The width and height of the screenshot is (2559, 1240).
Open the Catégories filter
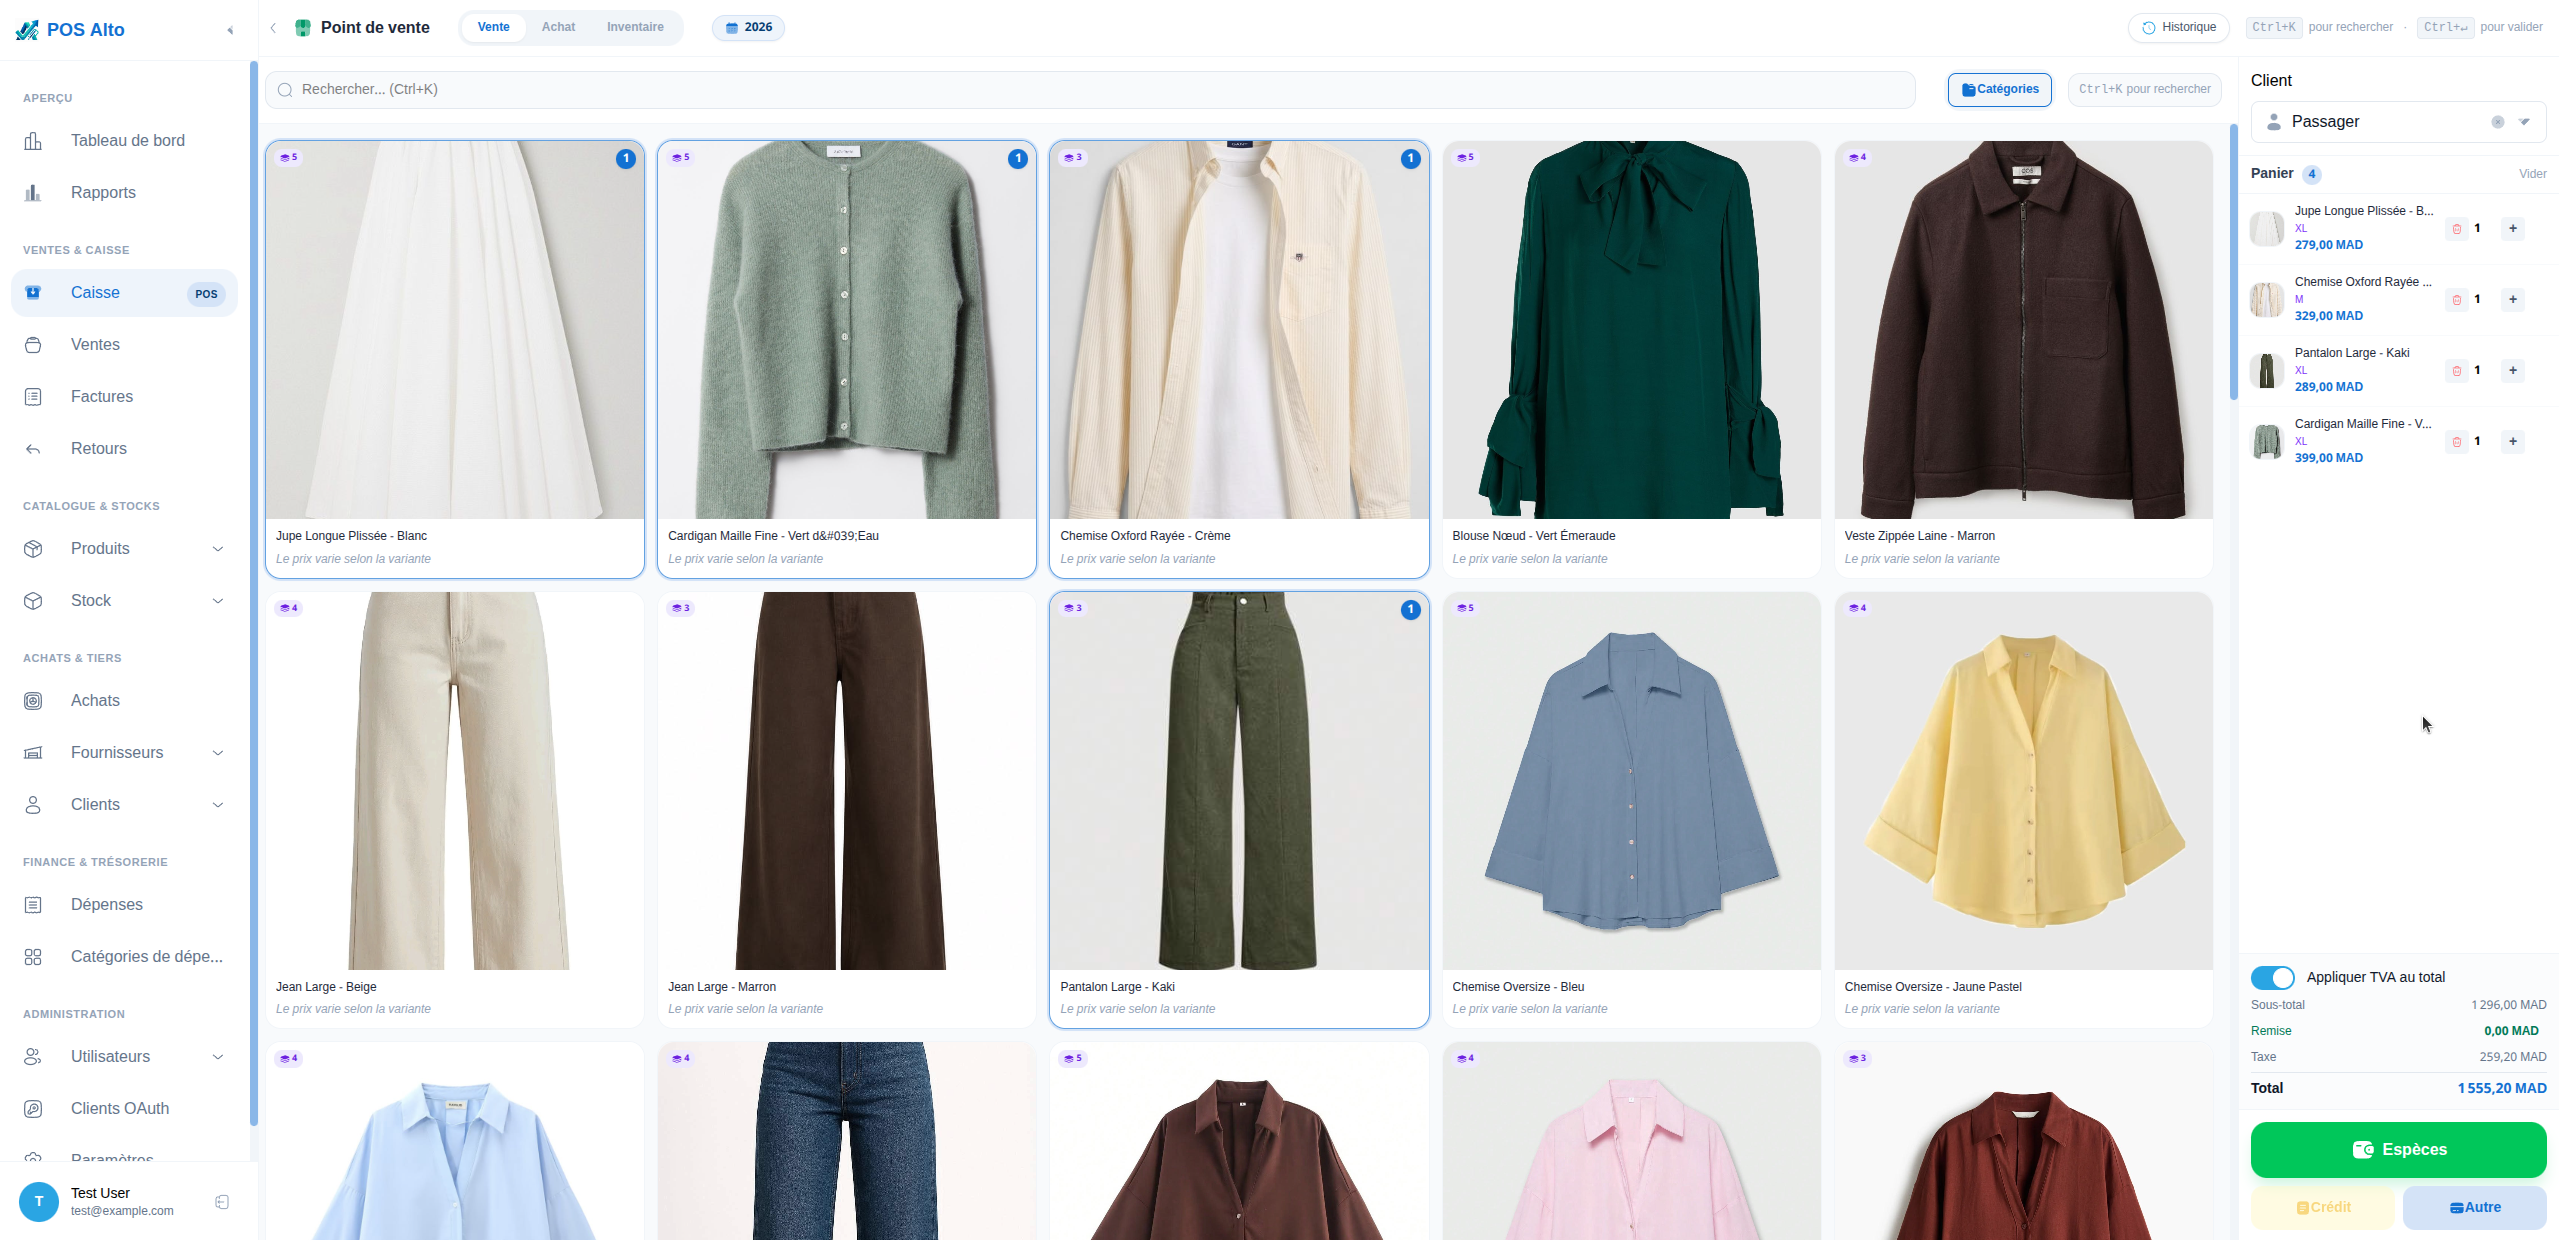click(2000, 90)
